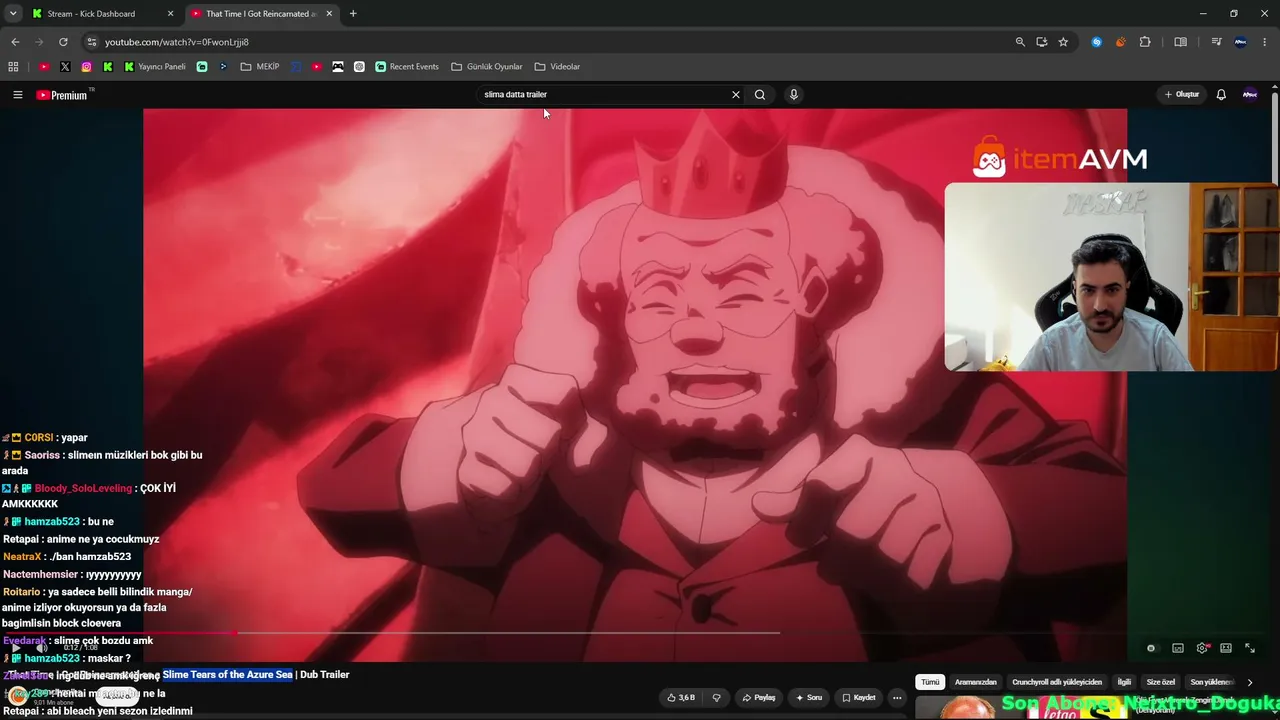
Task: Close the YouTube video tab
Action: [x=329, y=14]
